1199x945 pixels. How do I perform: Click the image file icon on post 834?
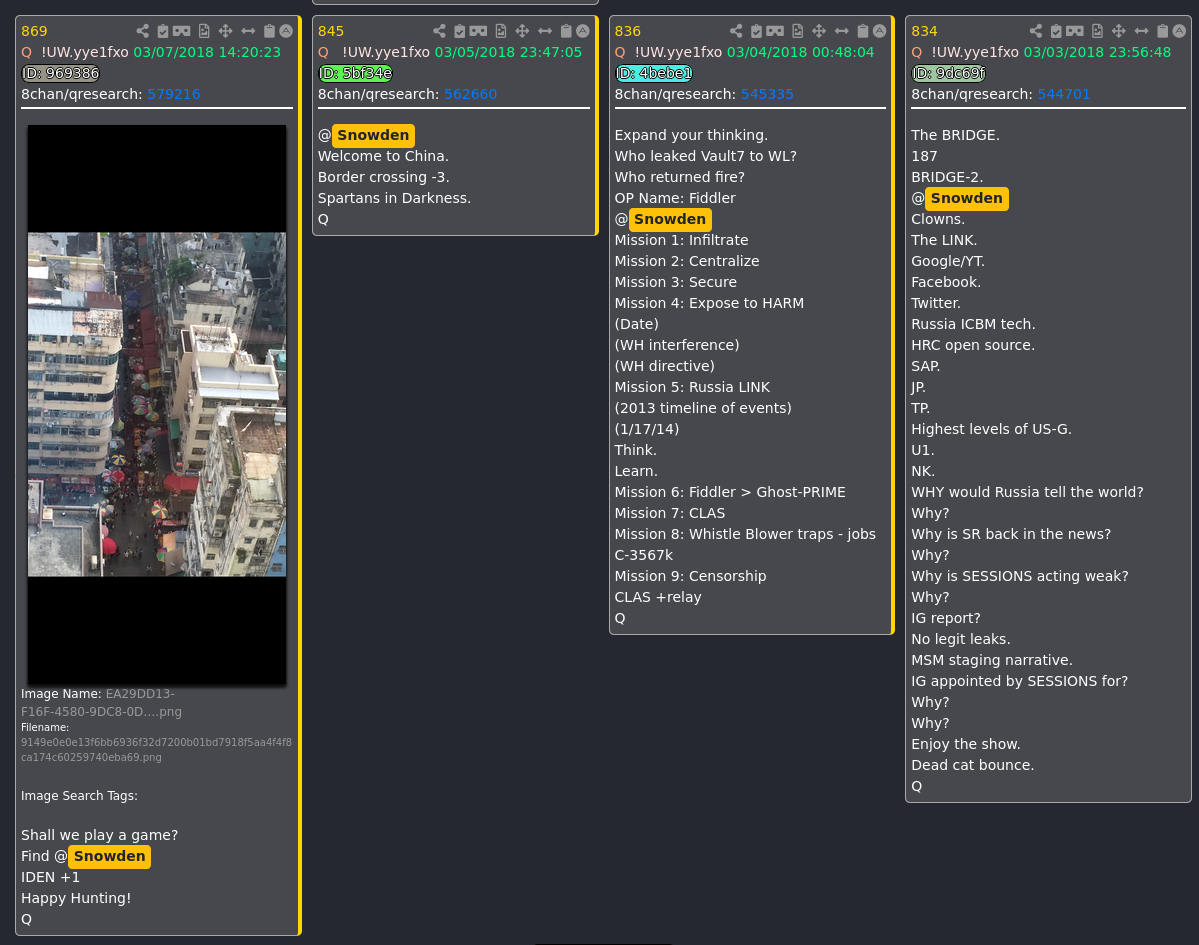coord(1097,31)
